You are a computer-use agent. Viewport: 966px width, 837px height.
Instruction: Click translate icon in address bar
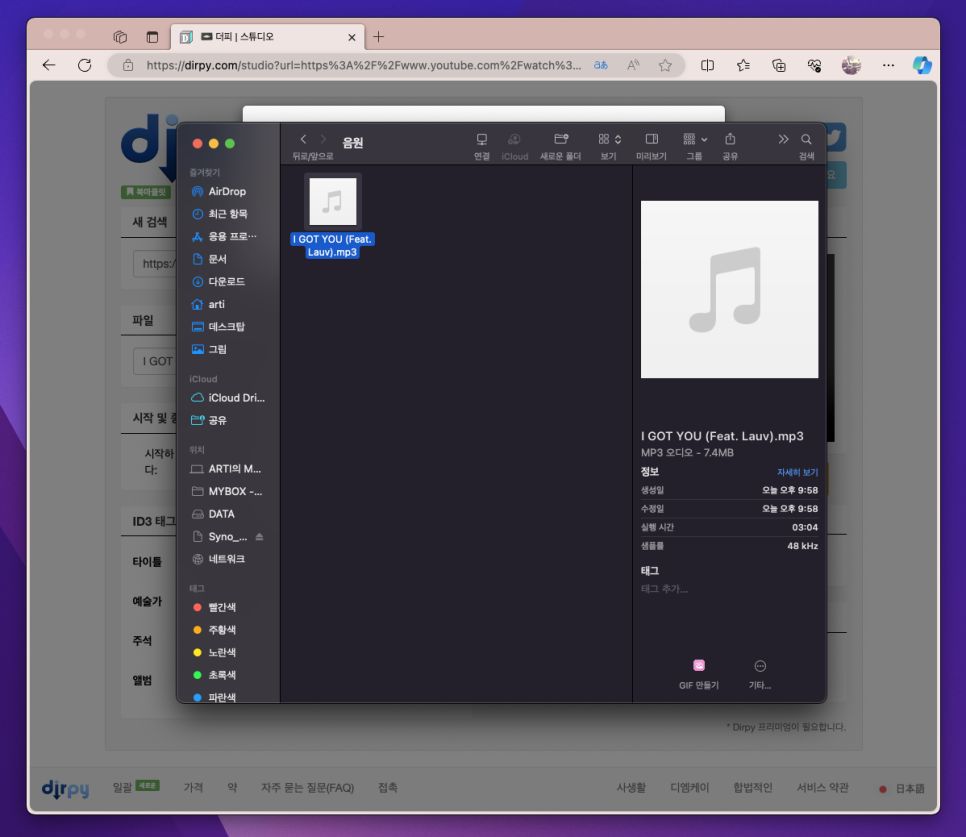pos(601,65)
